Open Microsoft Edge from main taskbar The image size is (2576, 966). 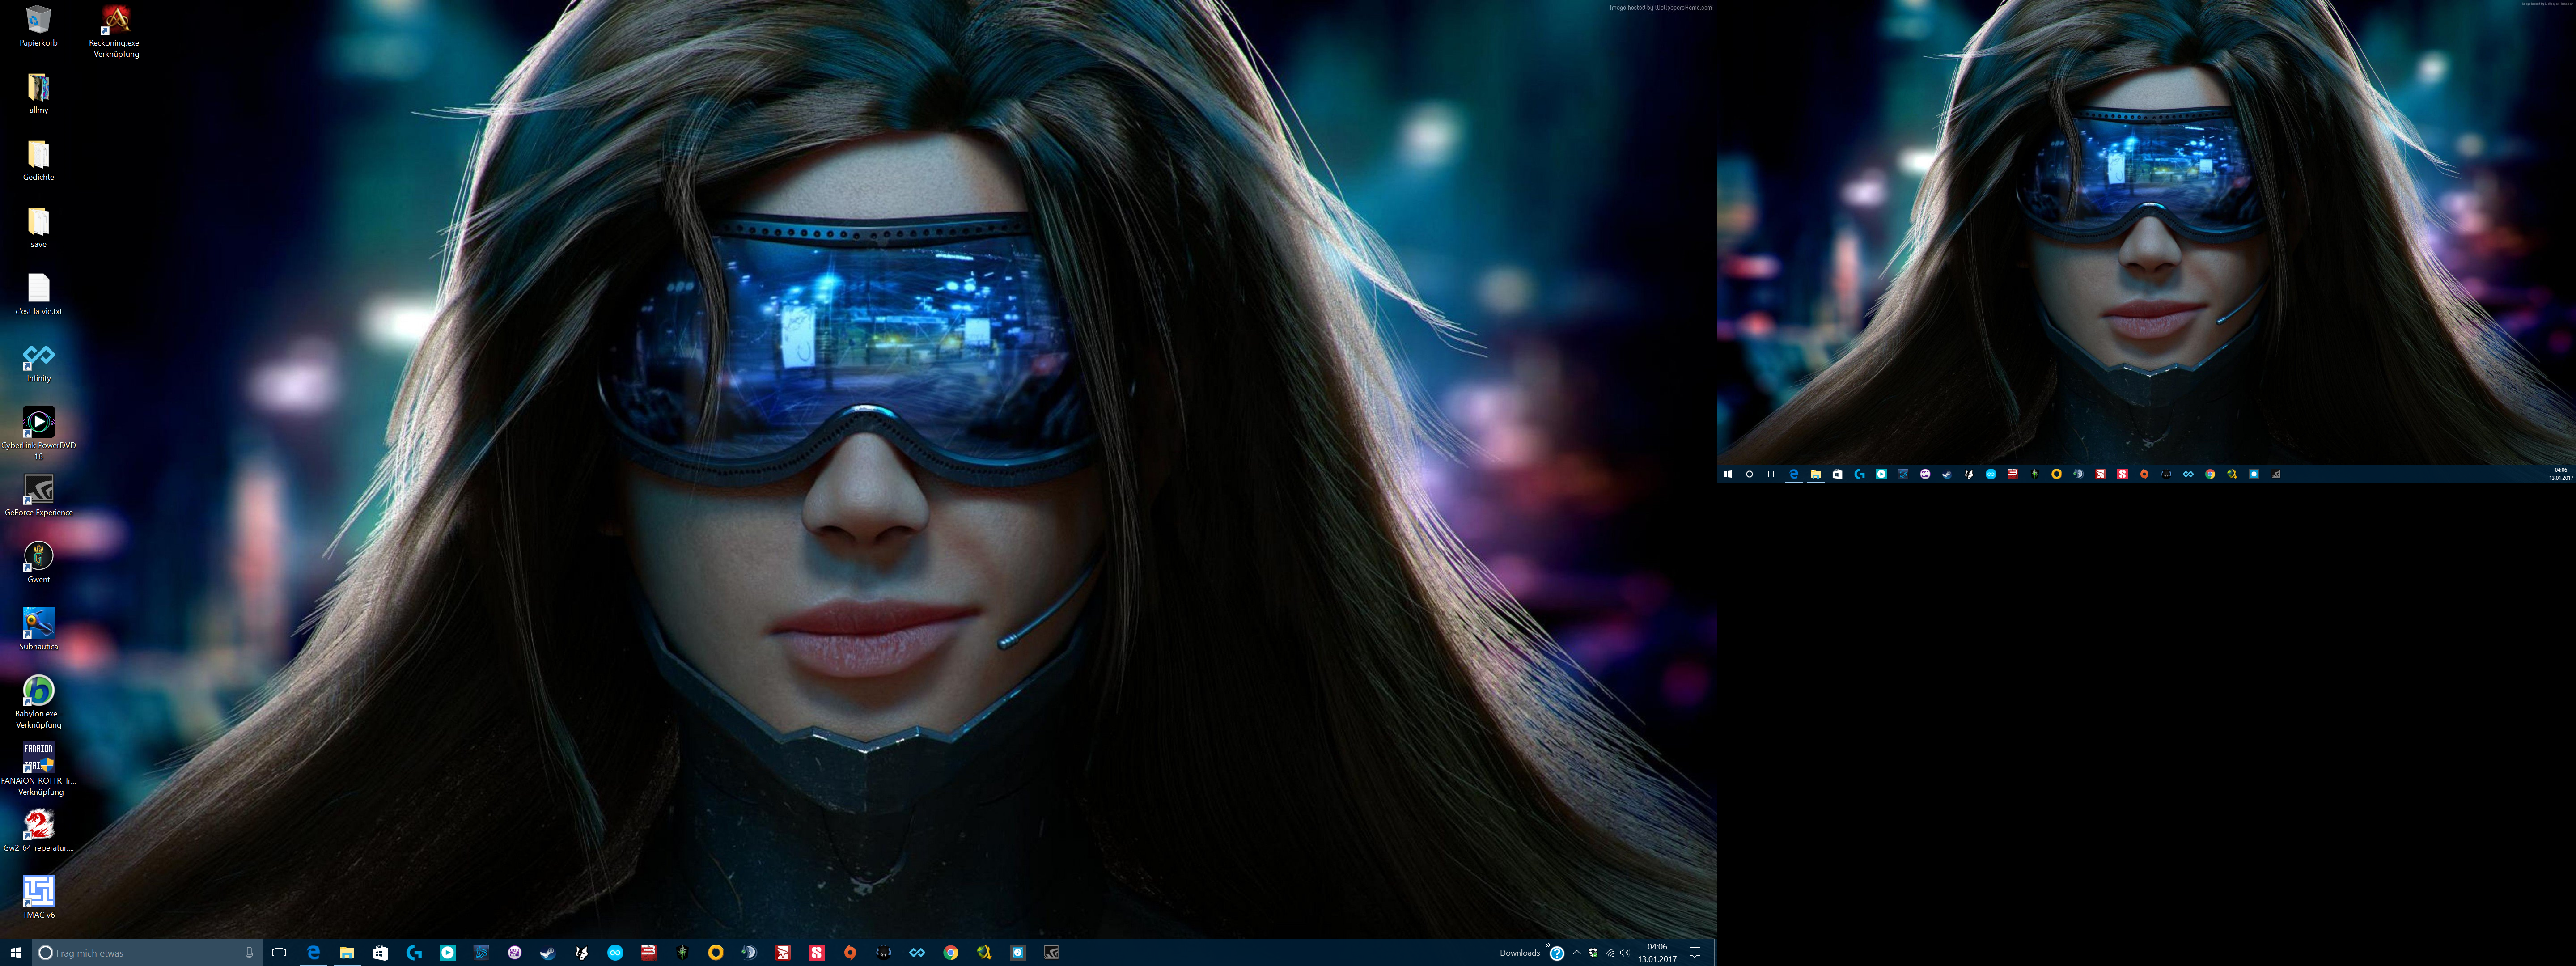coord(313,953)
